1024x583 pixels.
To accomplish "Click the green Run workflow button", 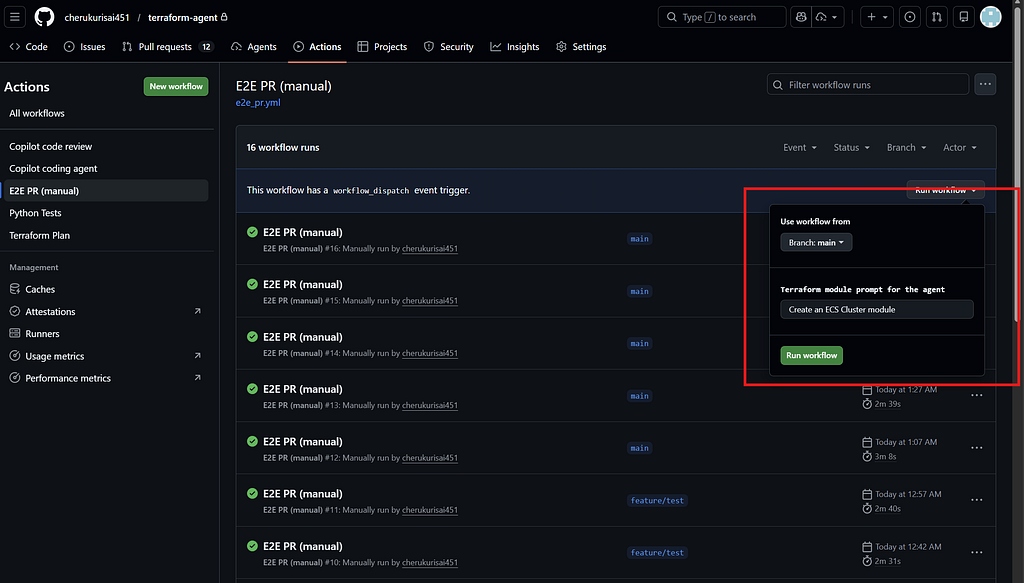I will coord(811,355).
